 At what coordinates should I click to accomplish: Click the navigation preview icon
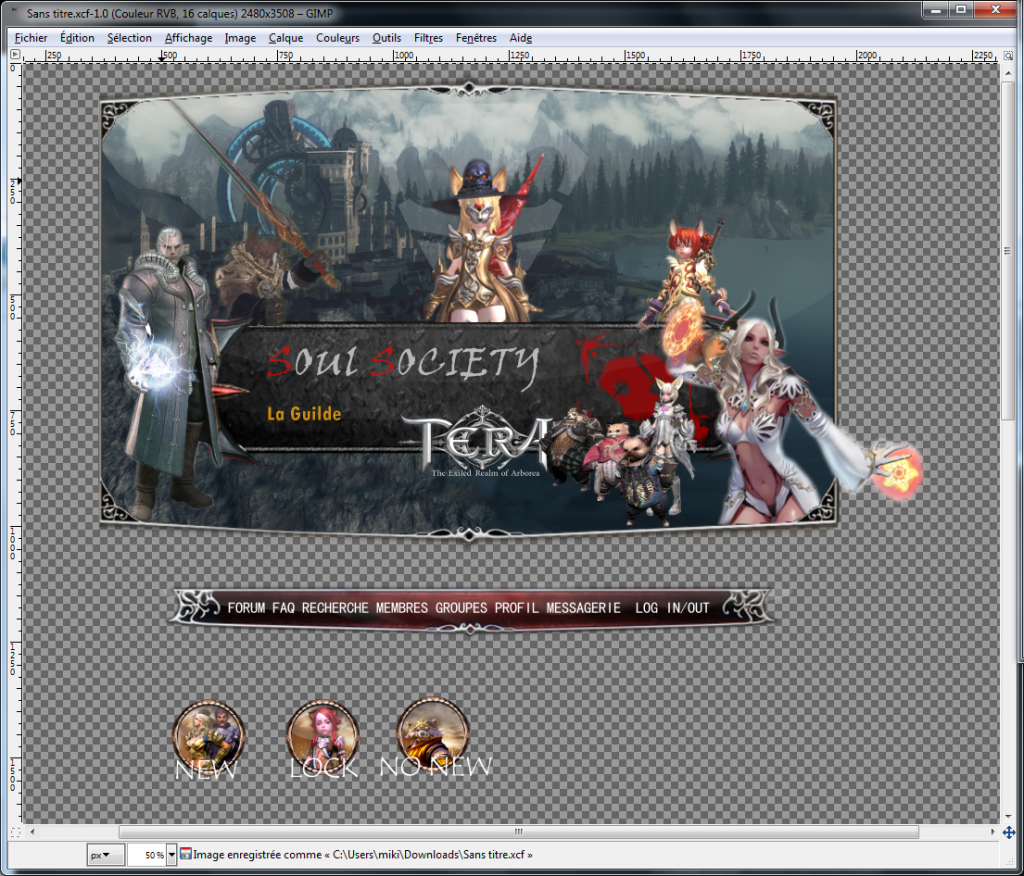(1008, 832)
